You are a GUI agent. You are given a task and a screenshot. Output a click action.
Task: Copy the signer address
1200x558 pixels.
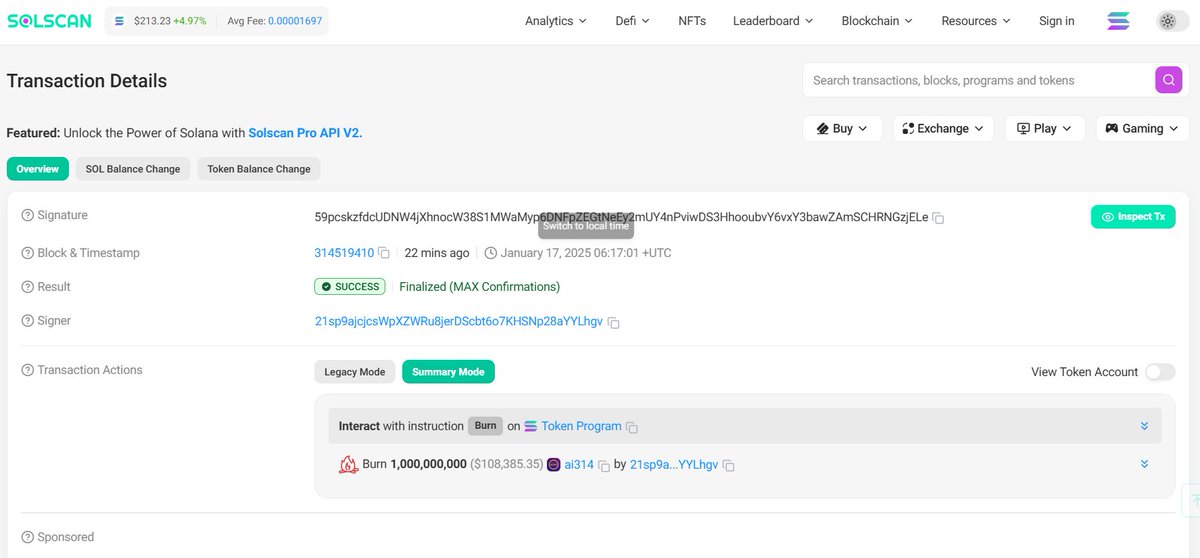click(x=614, y=322)
